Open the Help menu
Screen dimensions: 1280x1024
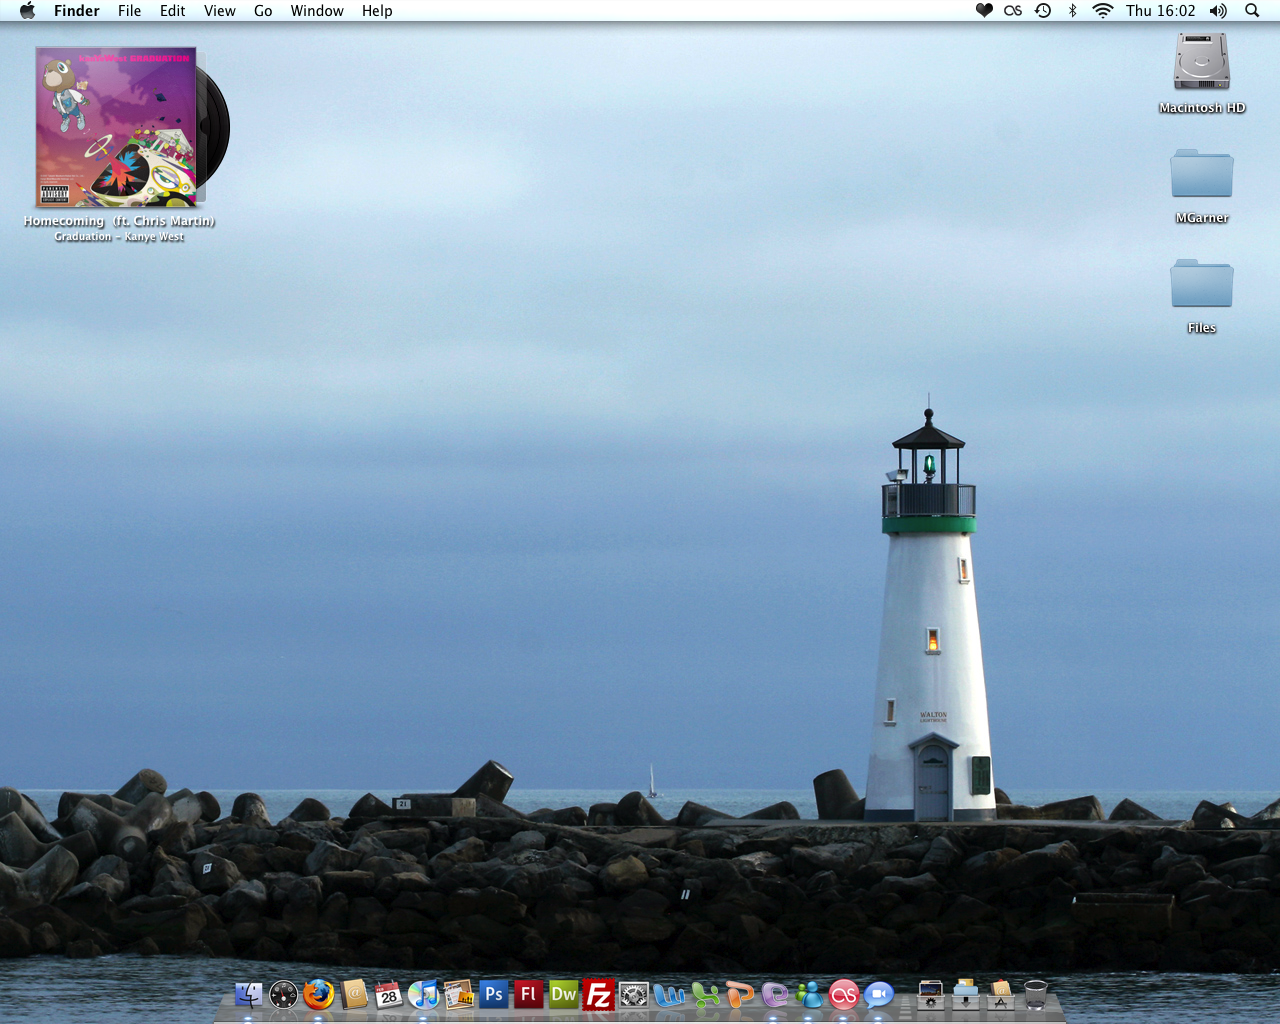[x=377, y=11]
